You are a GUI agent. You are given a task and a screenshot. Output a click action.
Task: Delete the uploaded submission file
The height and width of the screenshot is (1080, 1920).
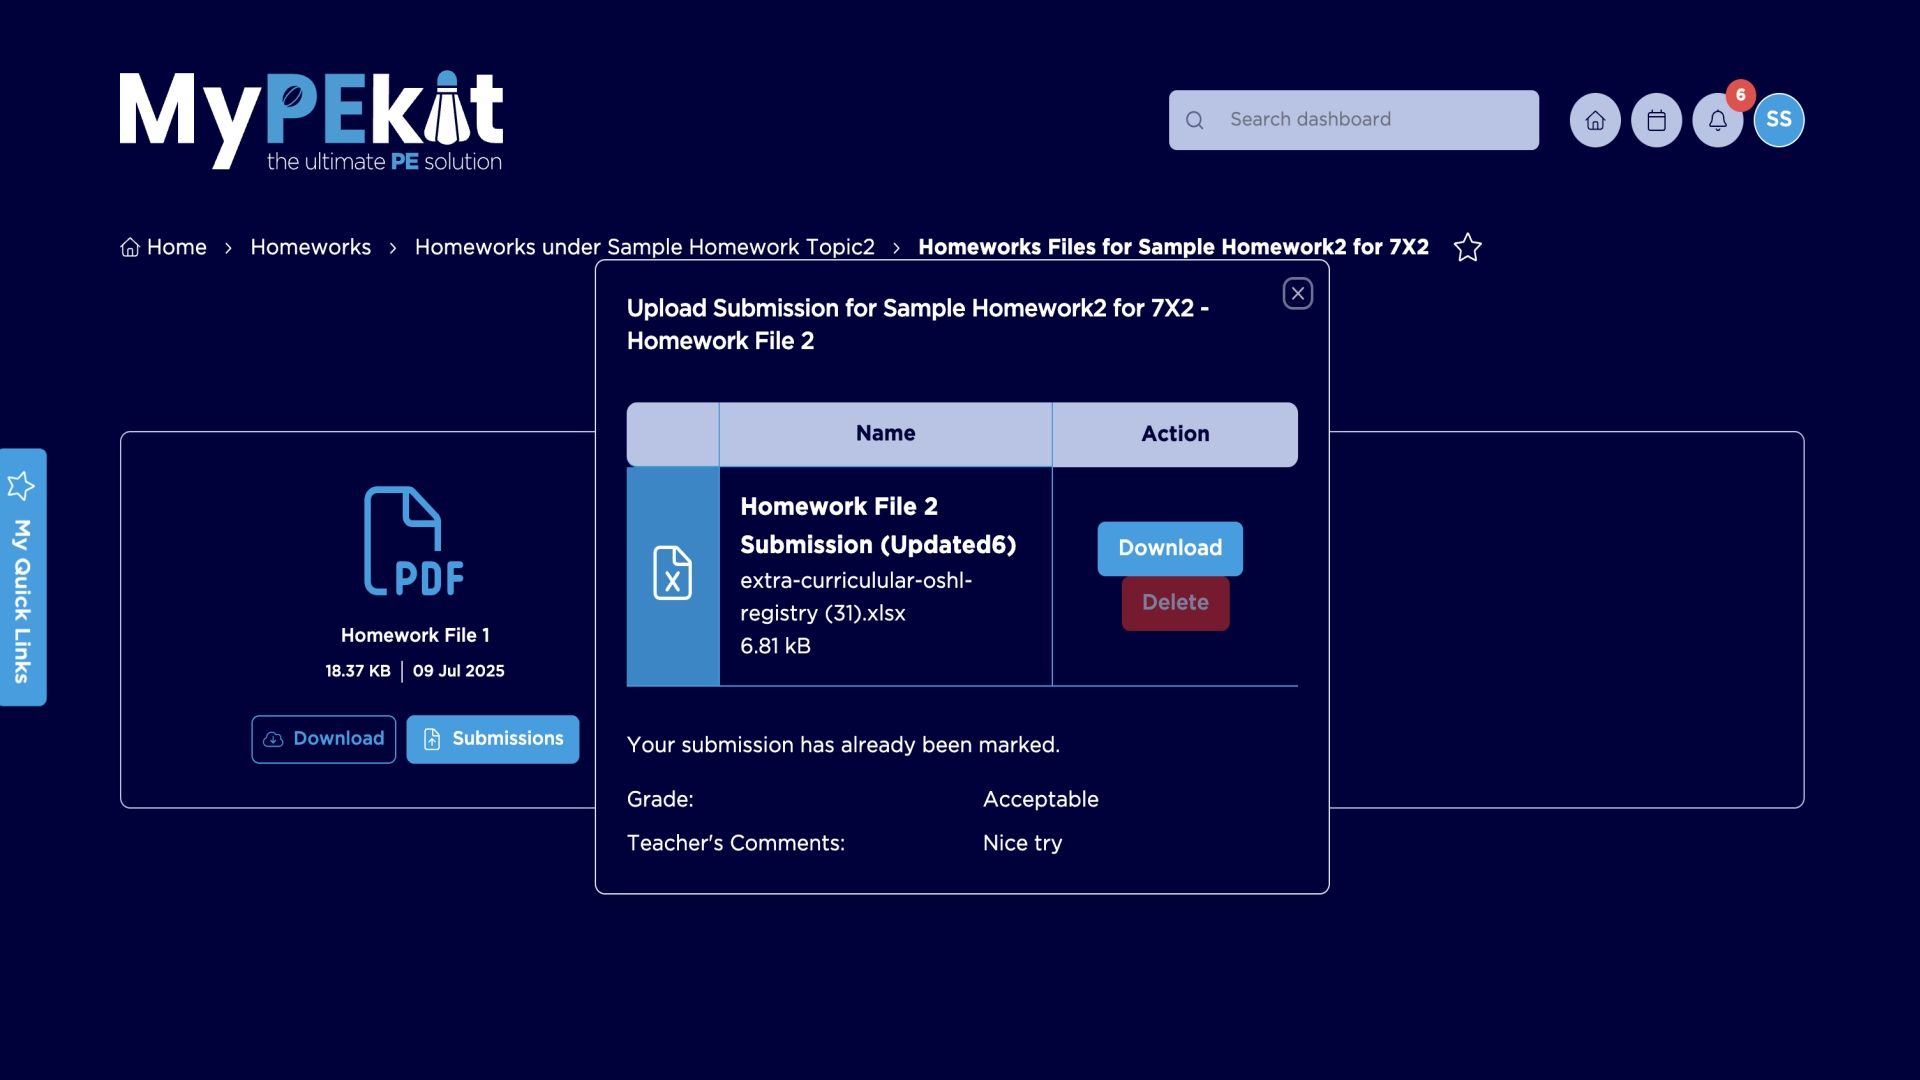click(1175, 603)
